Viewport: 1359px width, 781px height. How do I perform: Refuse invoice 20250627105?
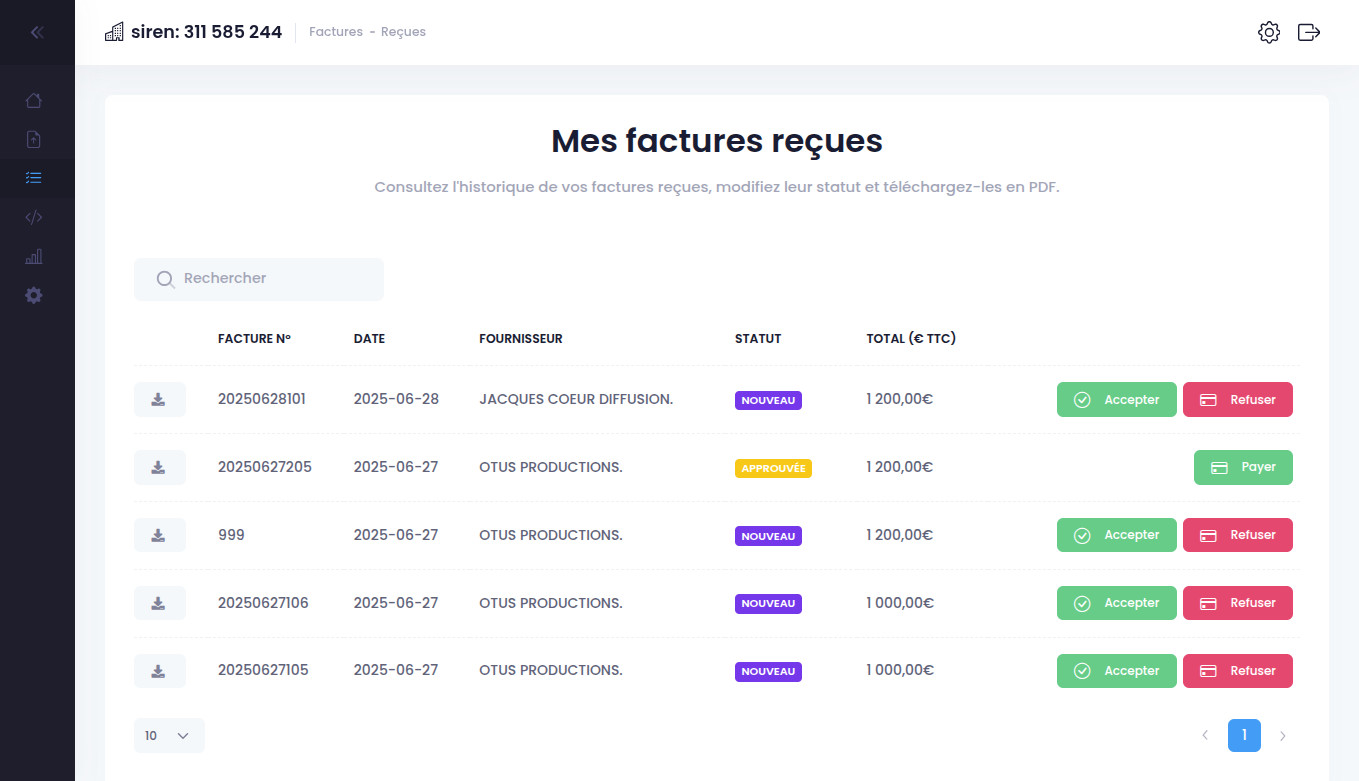[x=1238, y=670]
